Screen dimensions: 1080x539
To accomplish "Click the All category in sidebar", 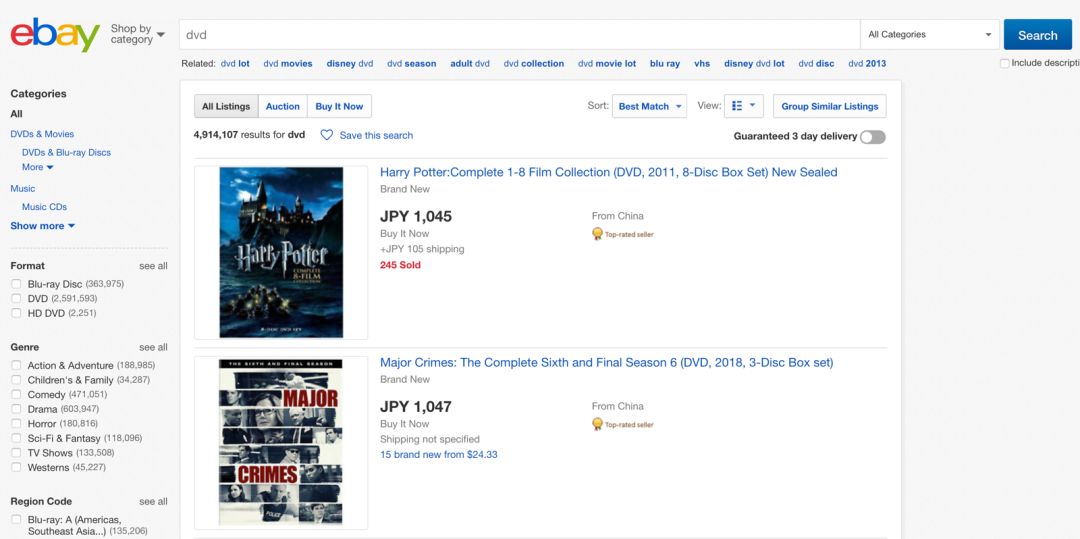I will pyautogui.click(x=17, y=114).
